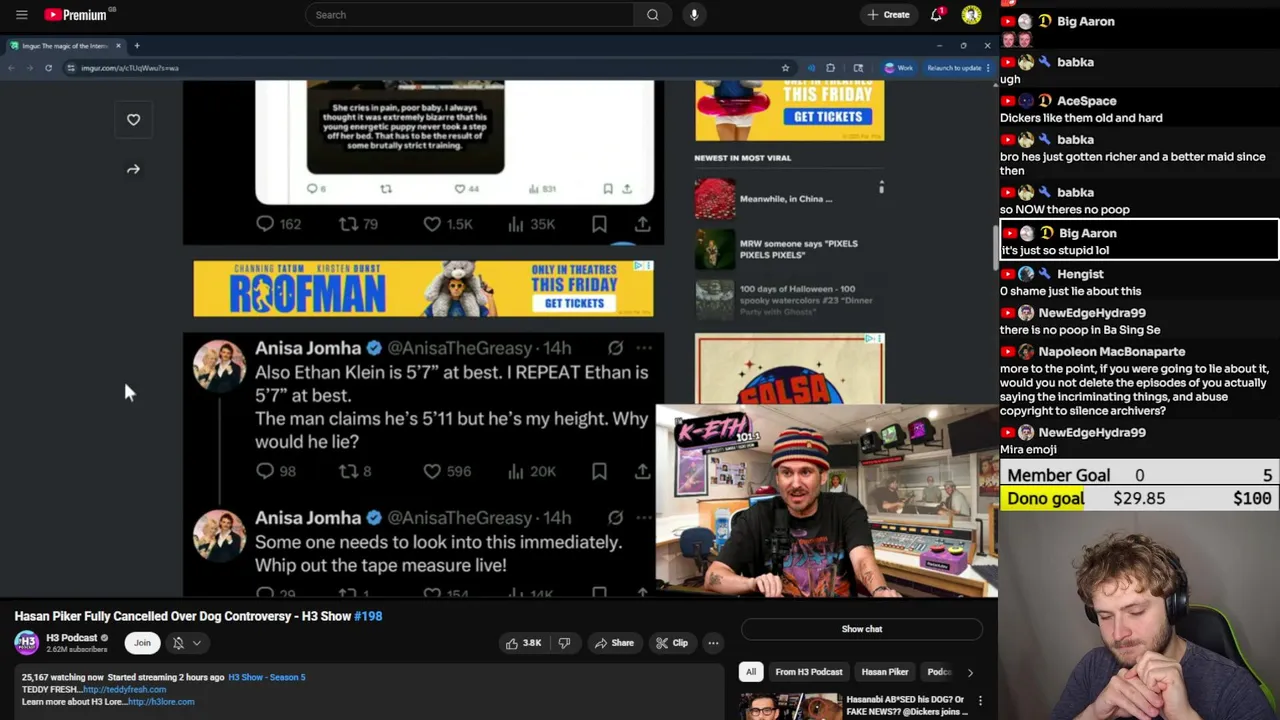Open H3 Show - Season 5 link

coord(267,678)
